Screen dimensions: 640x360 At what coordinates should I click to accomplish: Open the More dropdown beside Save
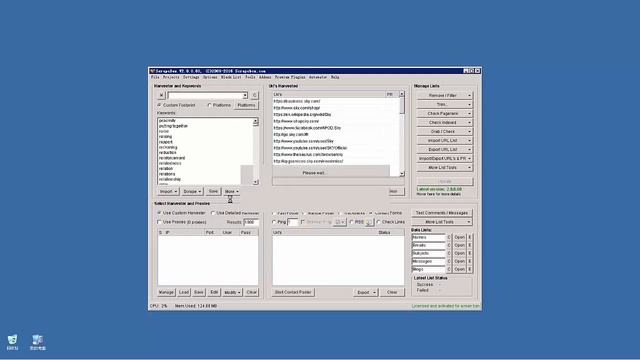point(231,191)
